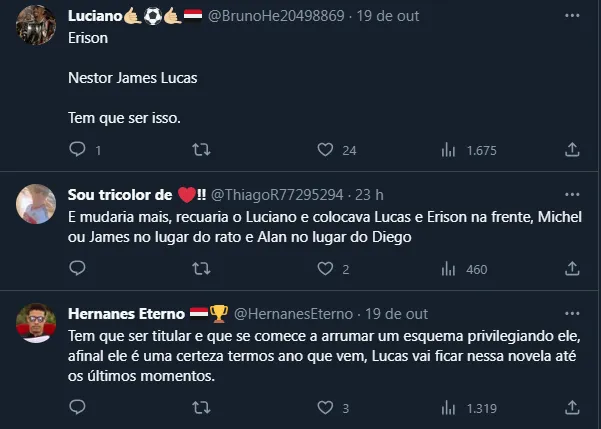Open more menu on ThiagoR77295294's tweet
The image size is (601, 429).
pyautogui.click(x=572, y=194)
